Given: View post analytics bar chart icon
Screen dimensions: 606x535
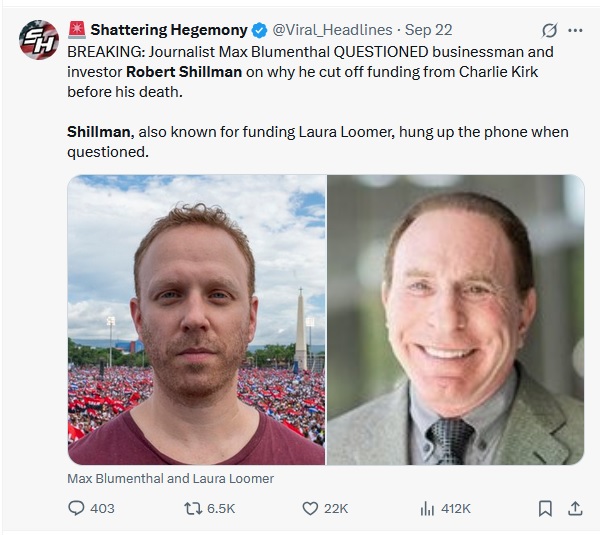Looking at the screenshot, I should coord(427,508).
